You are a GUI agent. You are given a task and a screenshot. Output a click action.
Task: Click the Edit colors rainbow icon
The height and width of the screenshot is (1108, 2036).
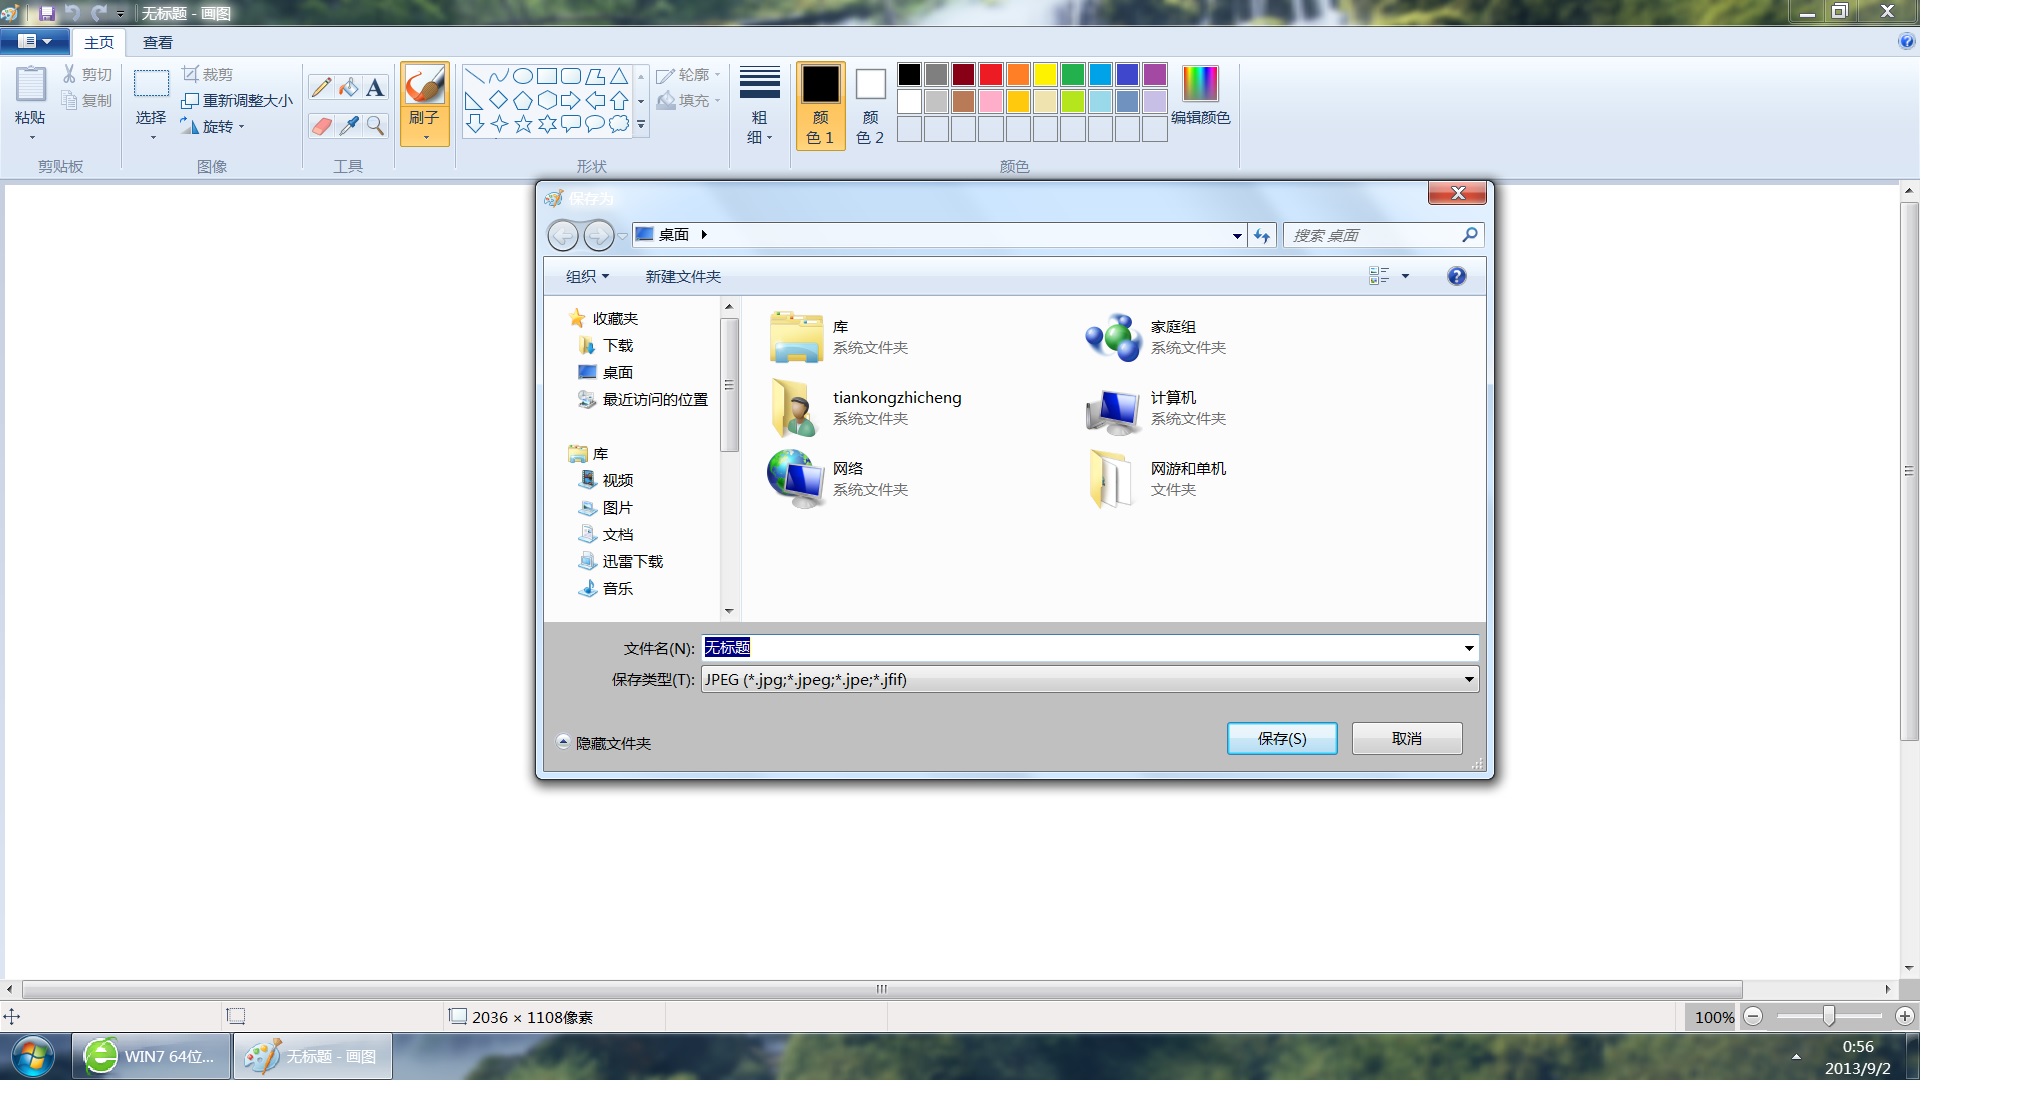(x=1200, y=84)
